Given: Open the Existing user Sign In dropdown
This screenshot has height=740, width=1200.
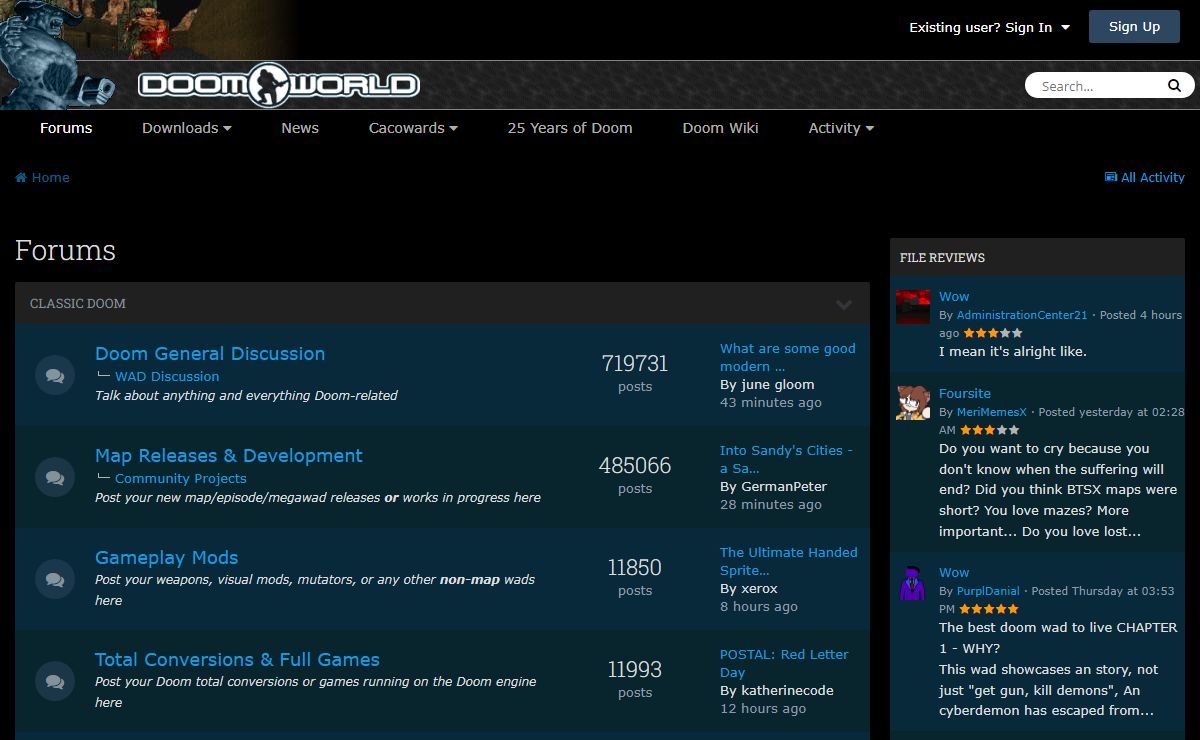Looking at the screenshot, I should pyautogui.click(x=989, y=27).
